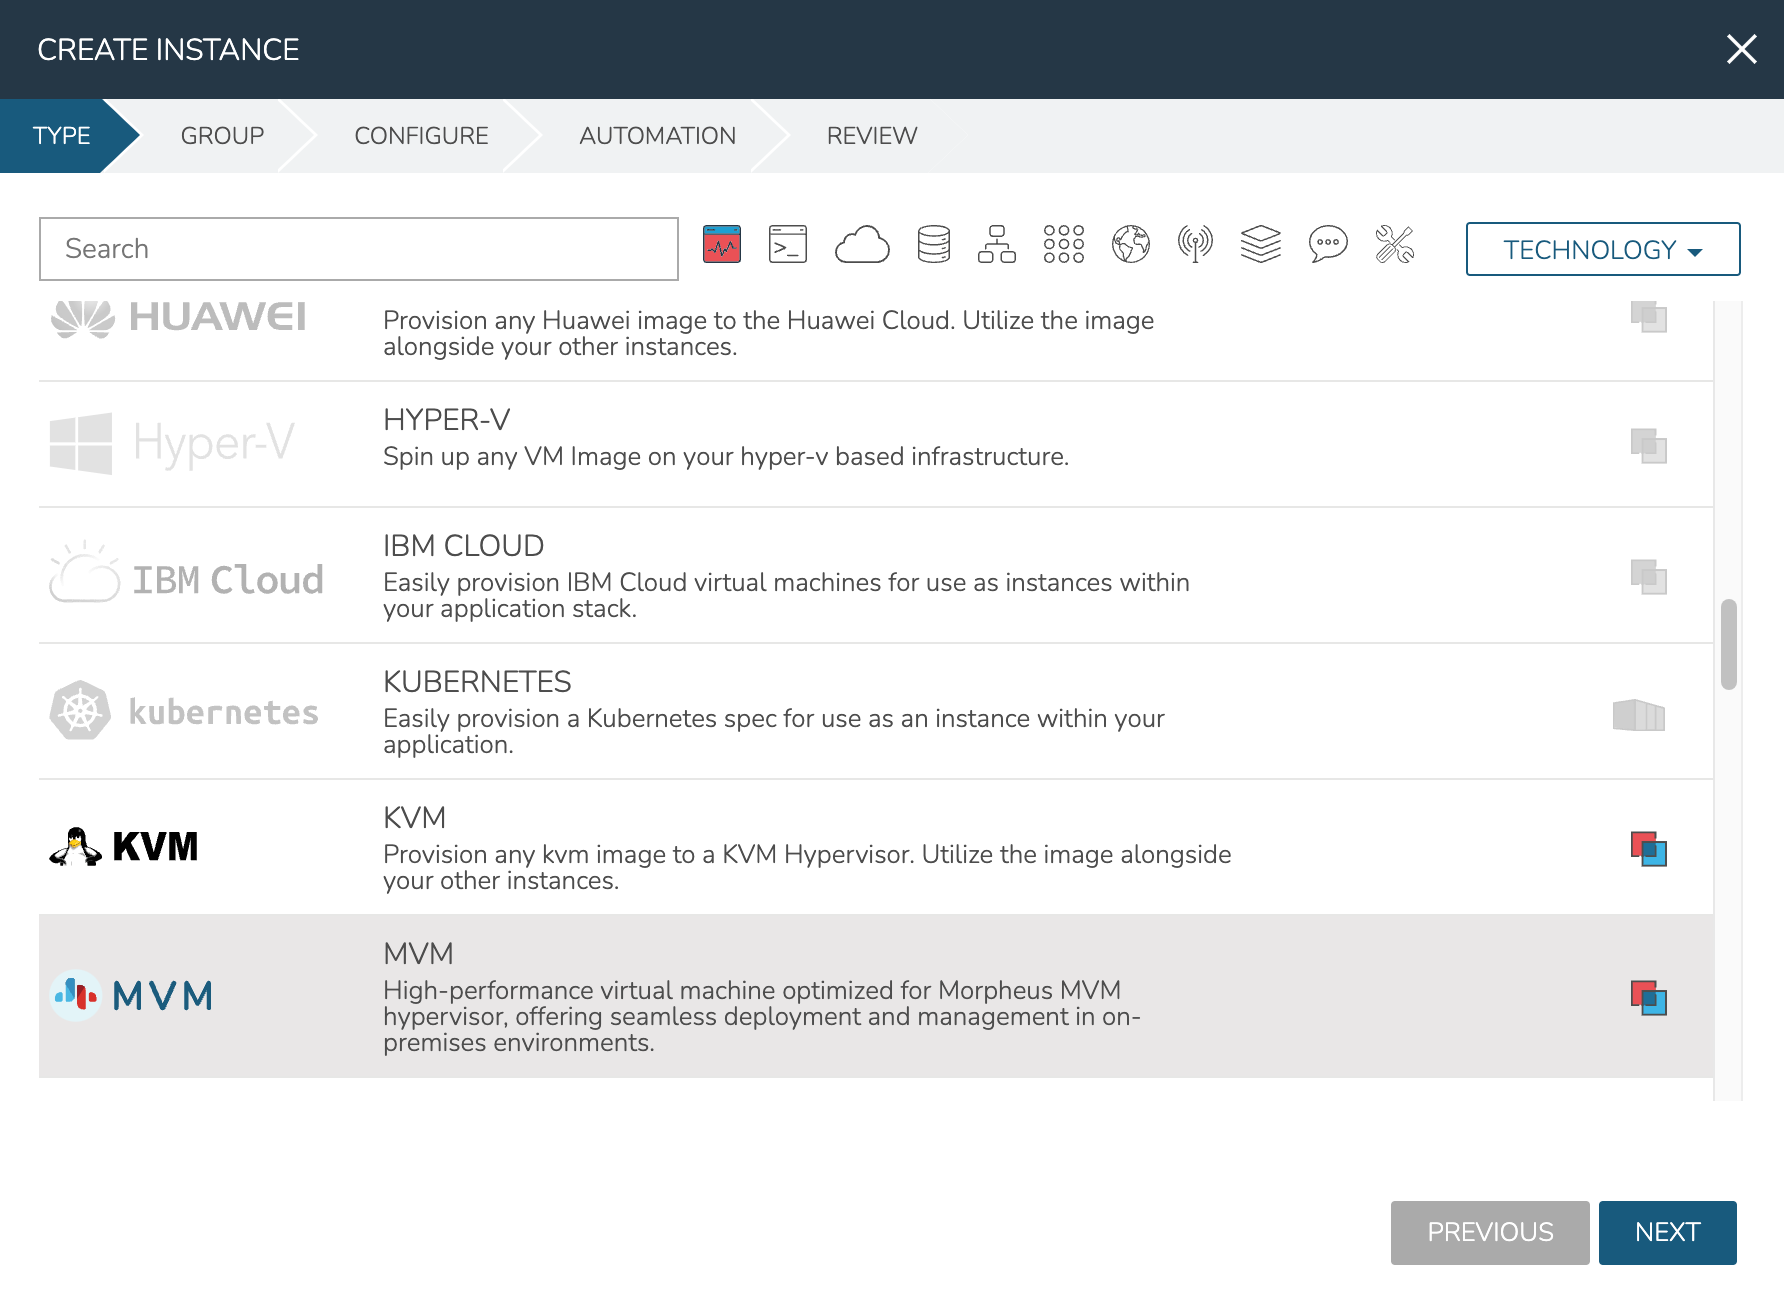This screenshot has height=1306, width=1784.
Task: Click the globe web category icon
Action: tap(1130, 245)
